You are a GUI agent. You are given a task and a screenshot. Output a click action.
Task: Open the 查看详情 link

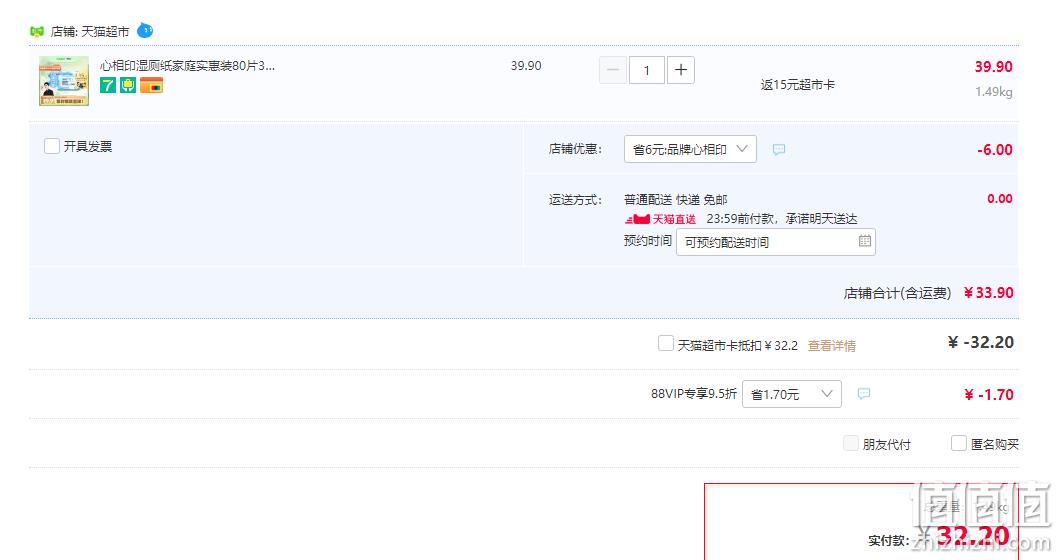click(x=832, y=346)
